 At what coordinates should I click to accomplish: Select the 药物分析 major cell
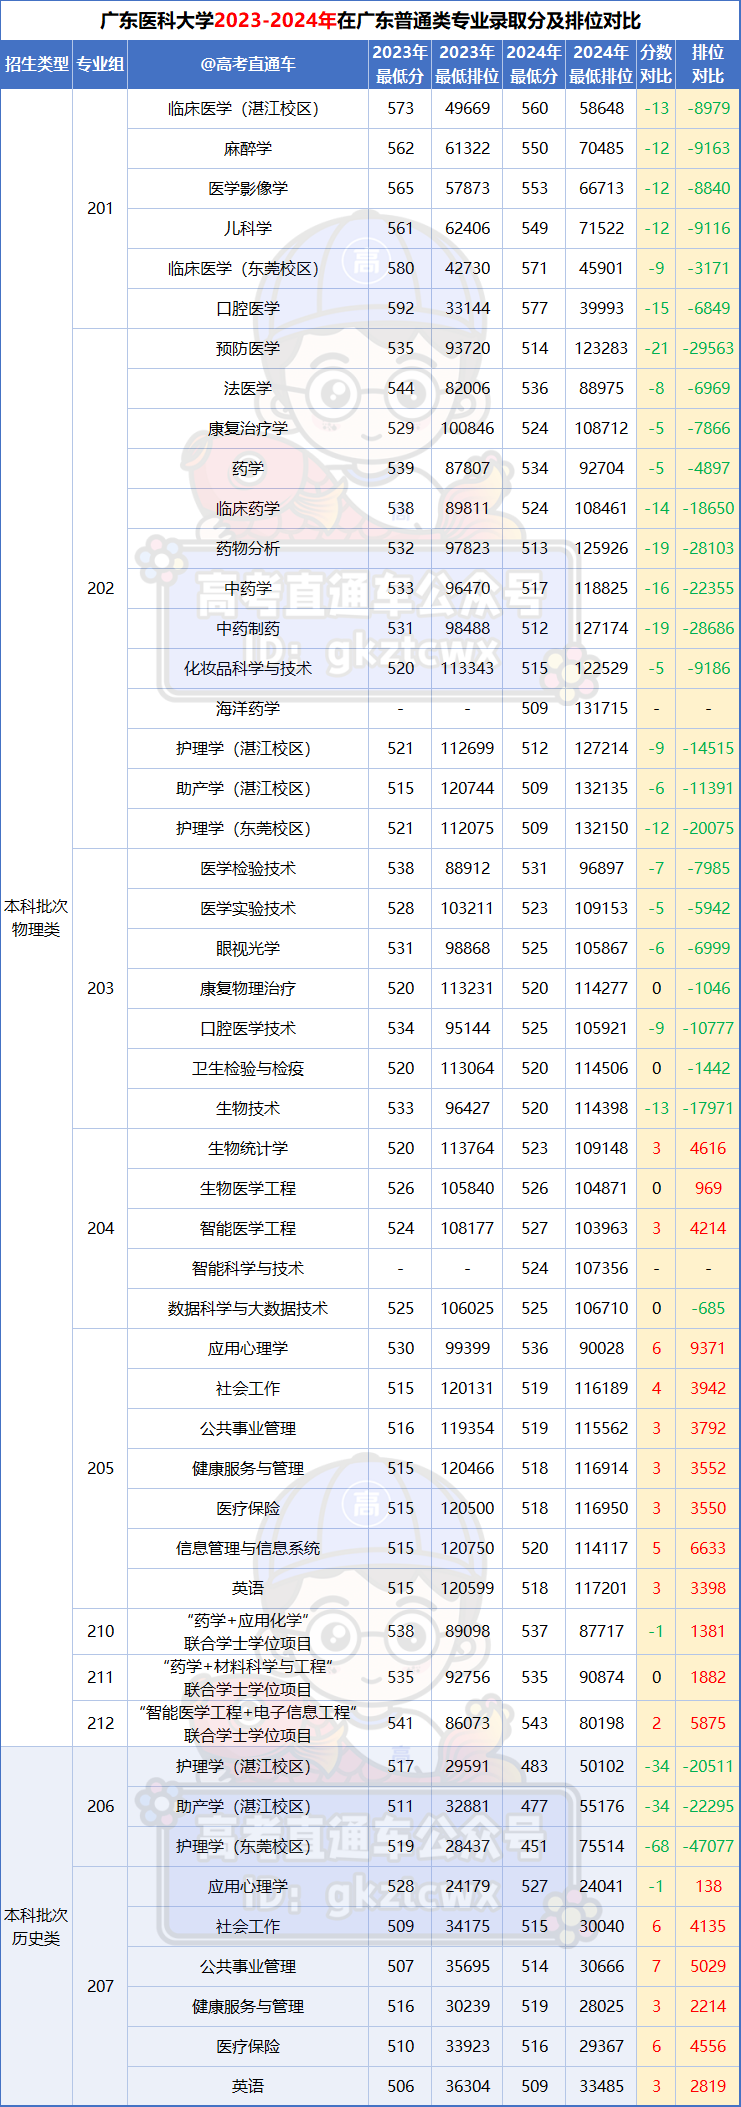tap(248, 549)
